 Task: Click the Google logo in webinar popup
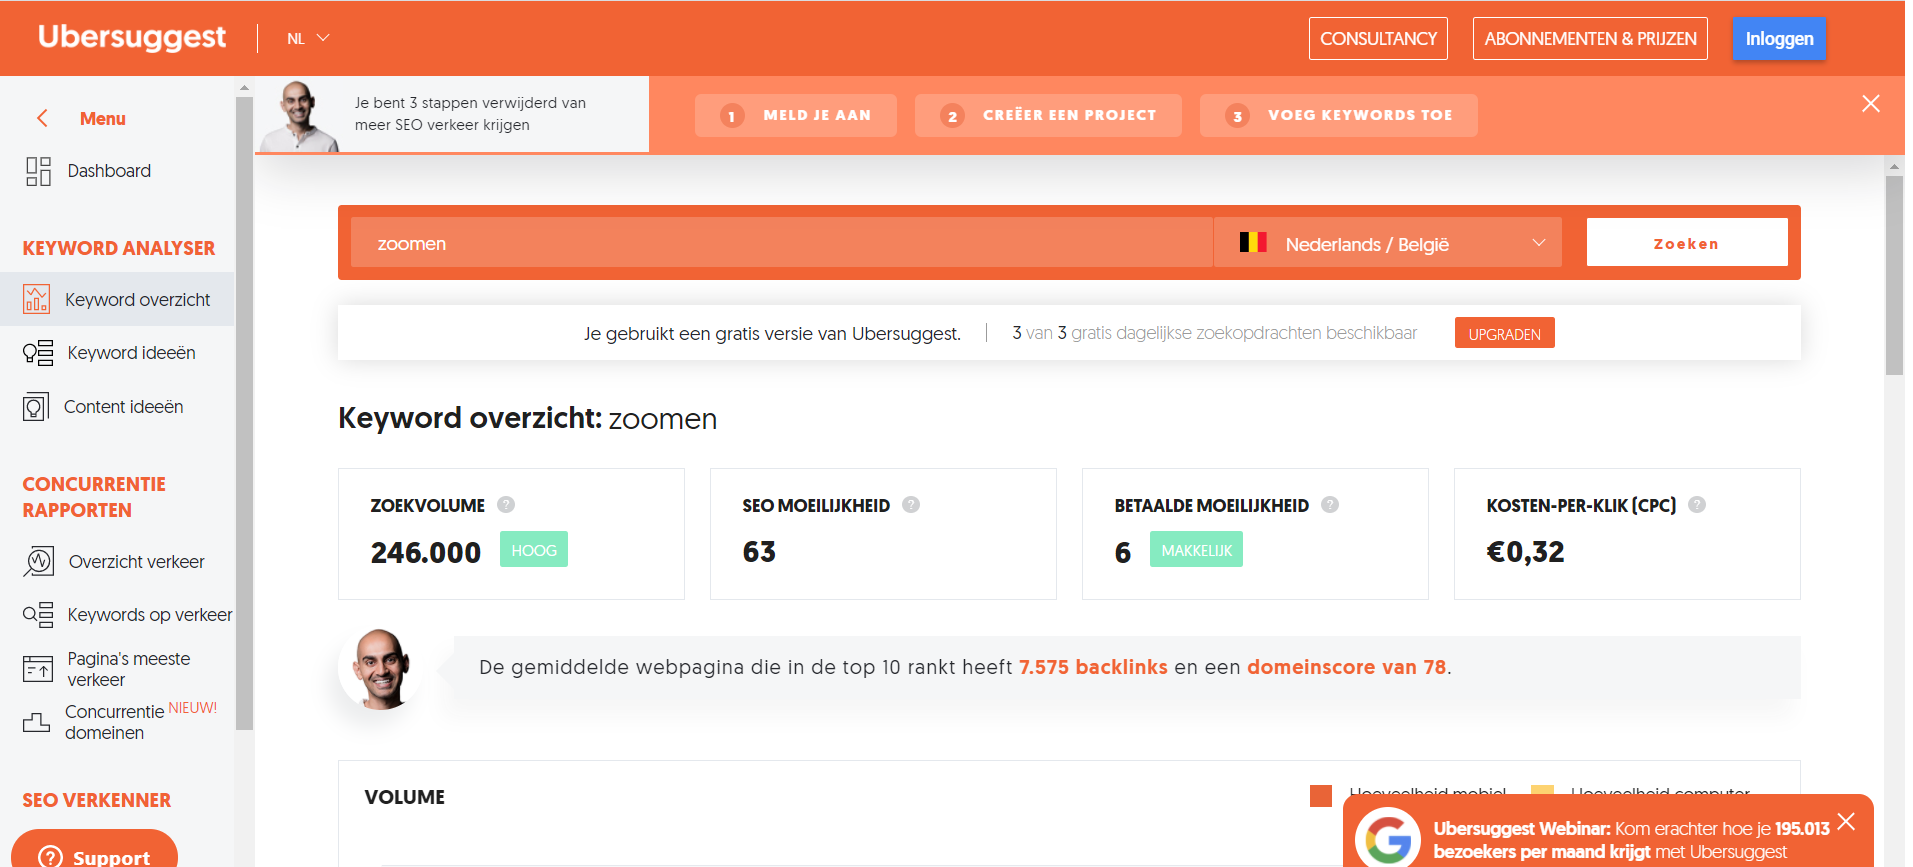point(1388,838)
